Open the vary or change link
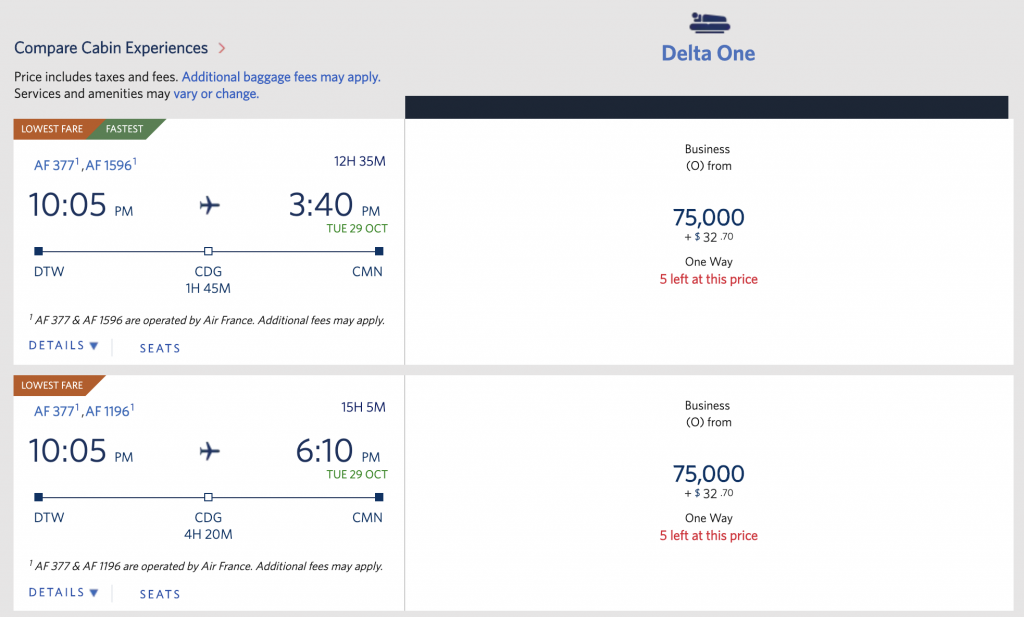 coord(216,93)
